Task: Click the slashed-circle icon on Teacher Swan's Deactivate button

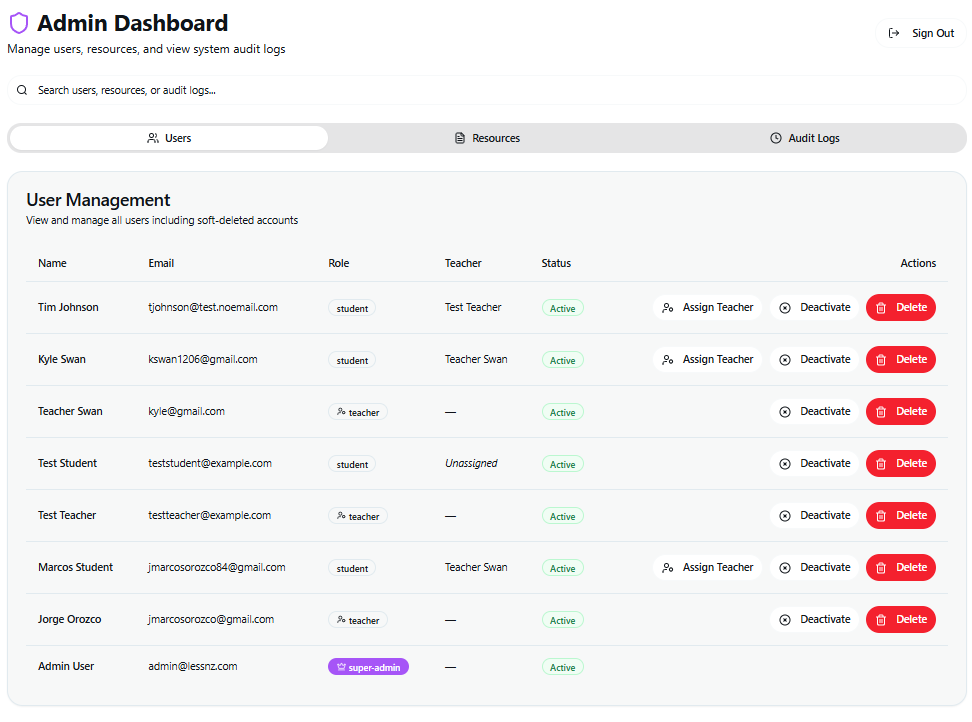Action: (x=784, y=411)
